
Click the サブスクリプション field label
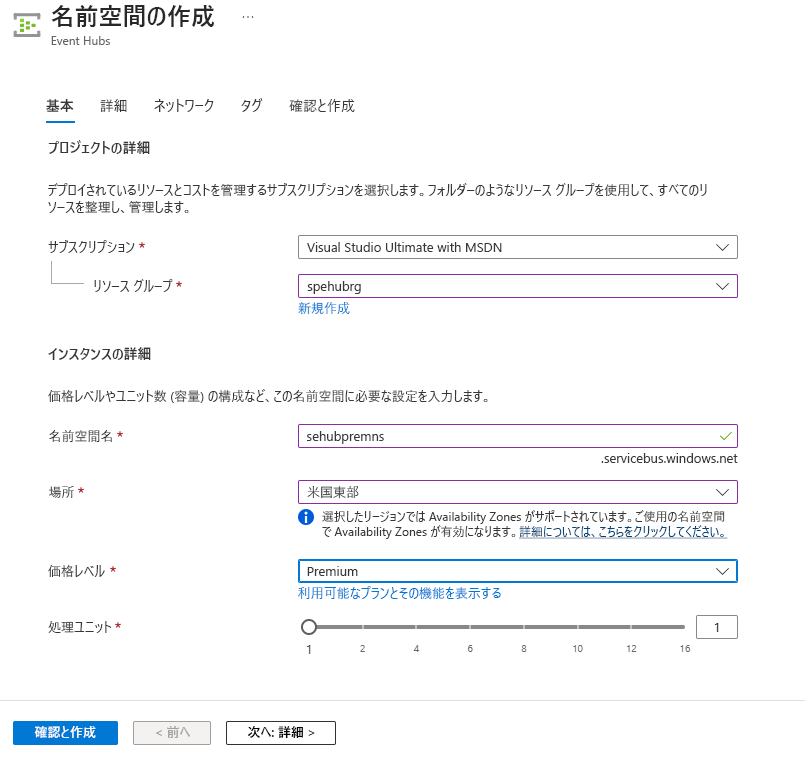click(x=91, y=247)
